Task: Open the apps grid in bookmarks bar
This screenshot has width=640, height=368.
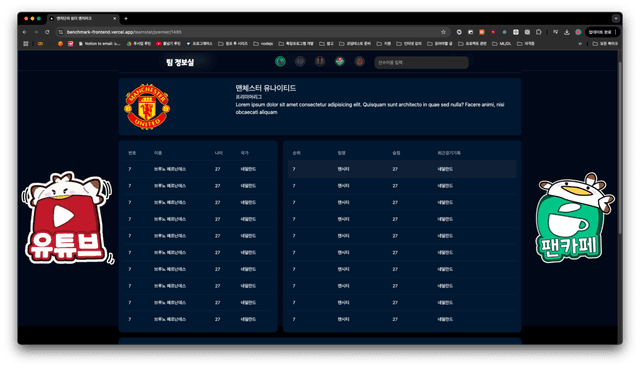Action: pyautogui.click(x=26, y=43)
